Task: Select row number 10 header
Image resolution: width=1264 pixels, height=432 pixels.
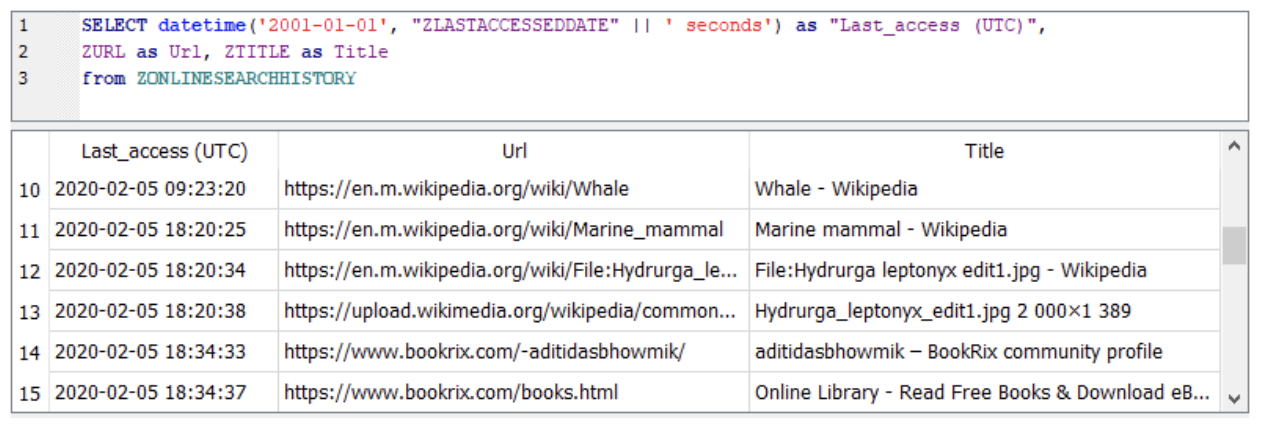Action: point(30,189)
